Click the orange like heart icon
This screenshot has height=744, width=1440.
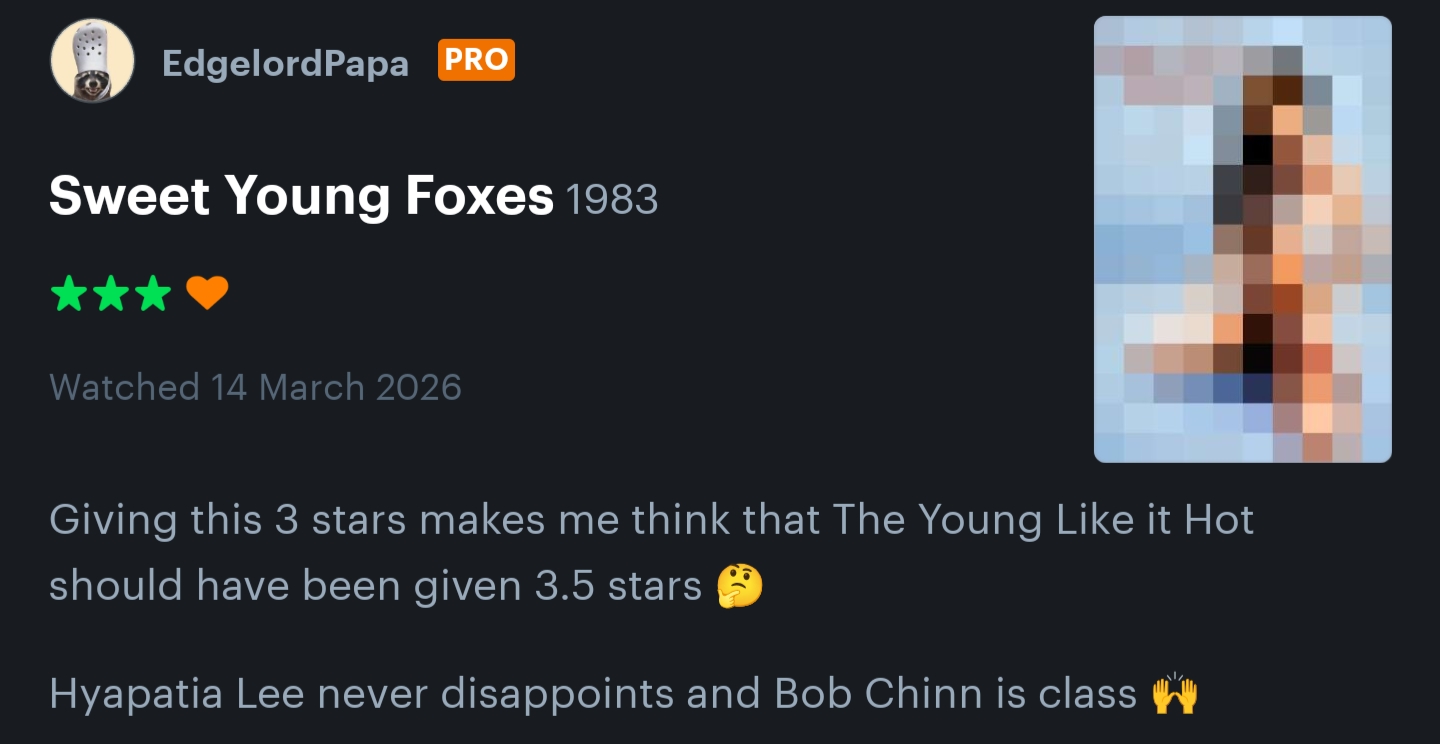(208, 293)
